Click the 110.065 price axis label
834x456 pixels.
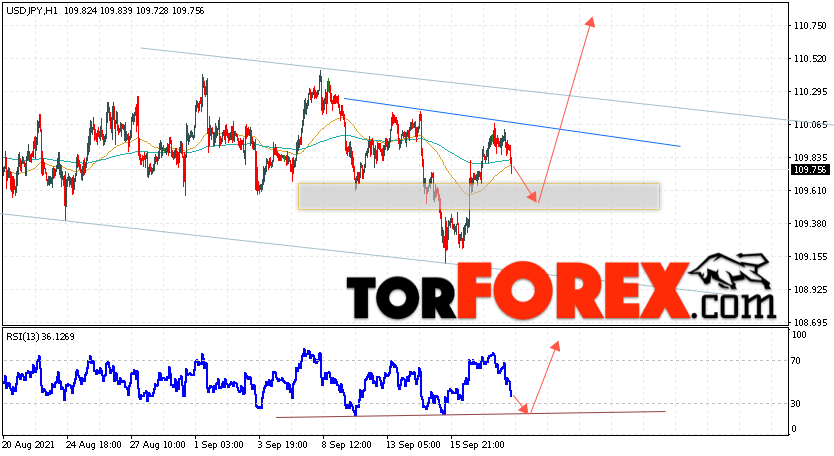coord(810,125)
